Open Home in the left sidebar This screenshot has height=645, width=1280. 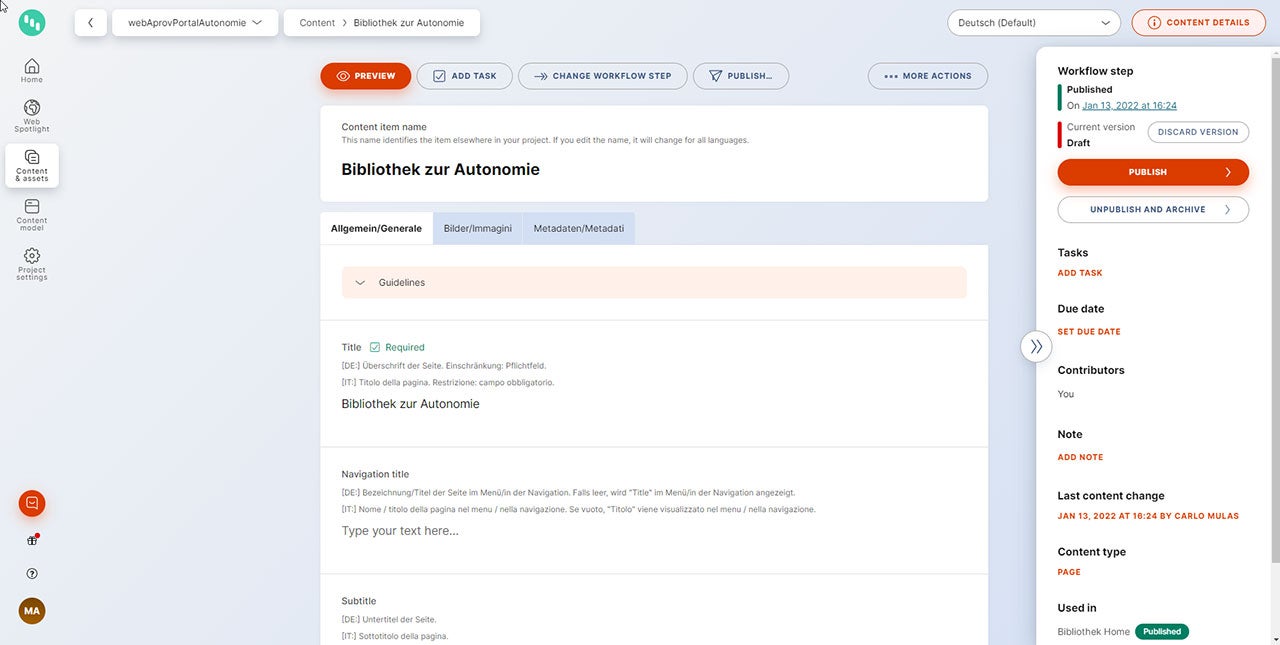coord(32,70)
